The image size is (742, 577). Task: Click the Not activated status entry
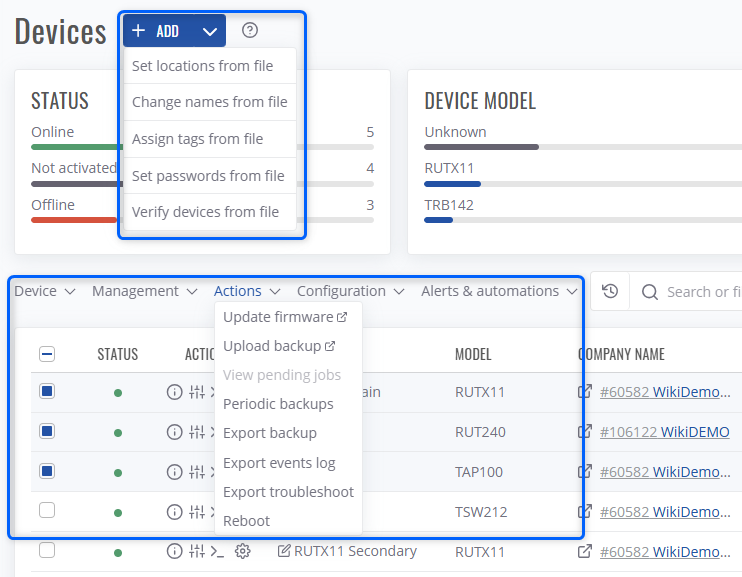pyautogui.click(x=74, y=168)
